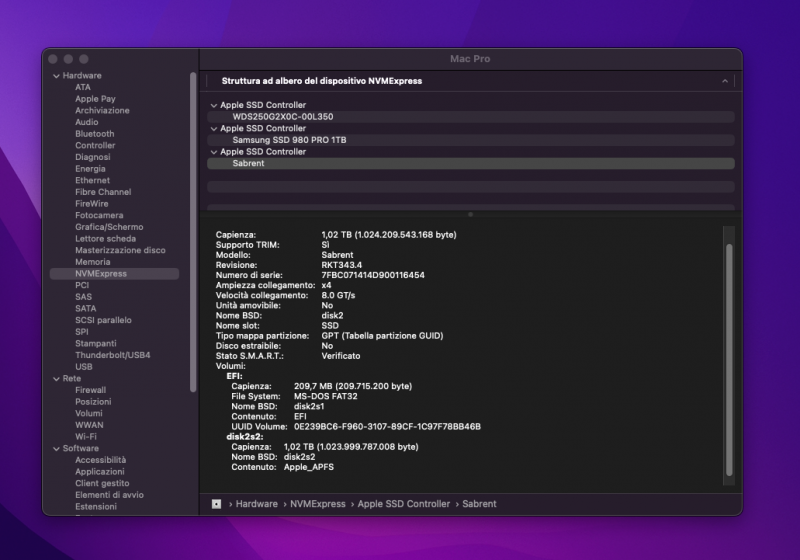Open the Memoria hardware entry
800x560 pixels.
coord(92,262)
